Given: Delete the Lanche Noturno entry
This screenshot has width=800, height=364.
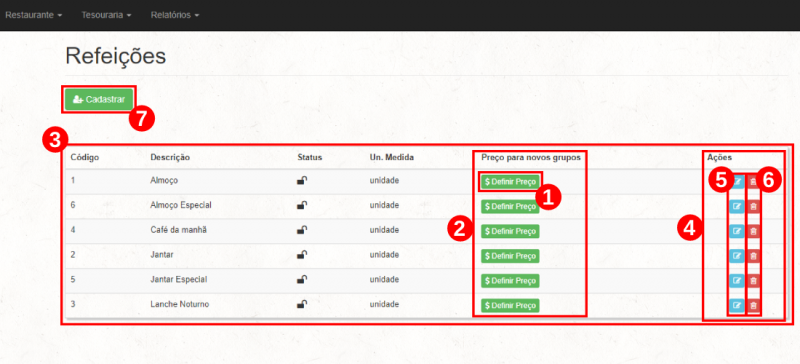Looking at the screenshot, I should pos(754,306).
